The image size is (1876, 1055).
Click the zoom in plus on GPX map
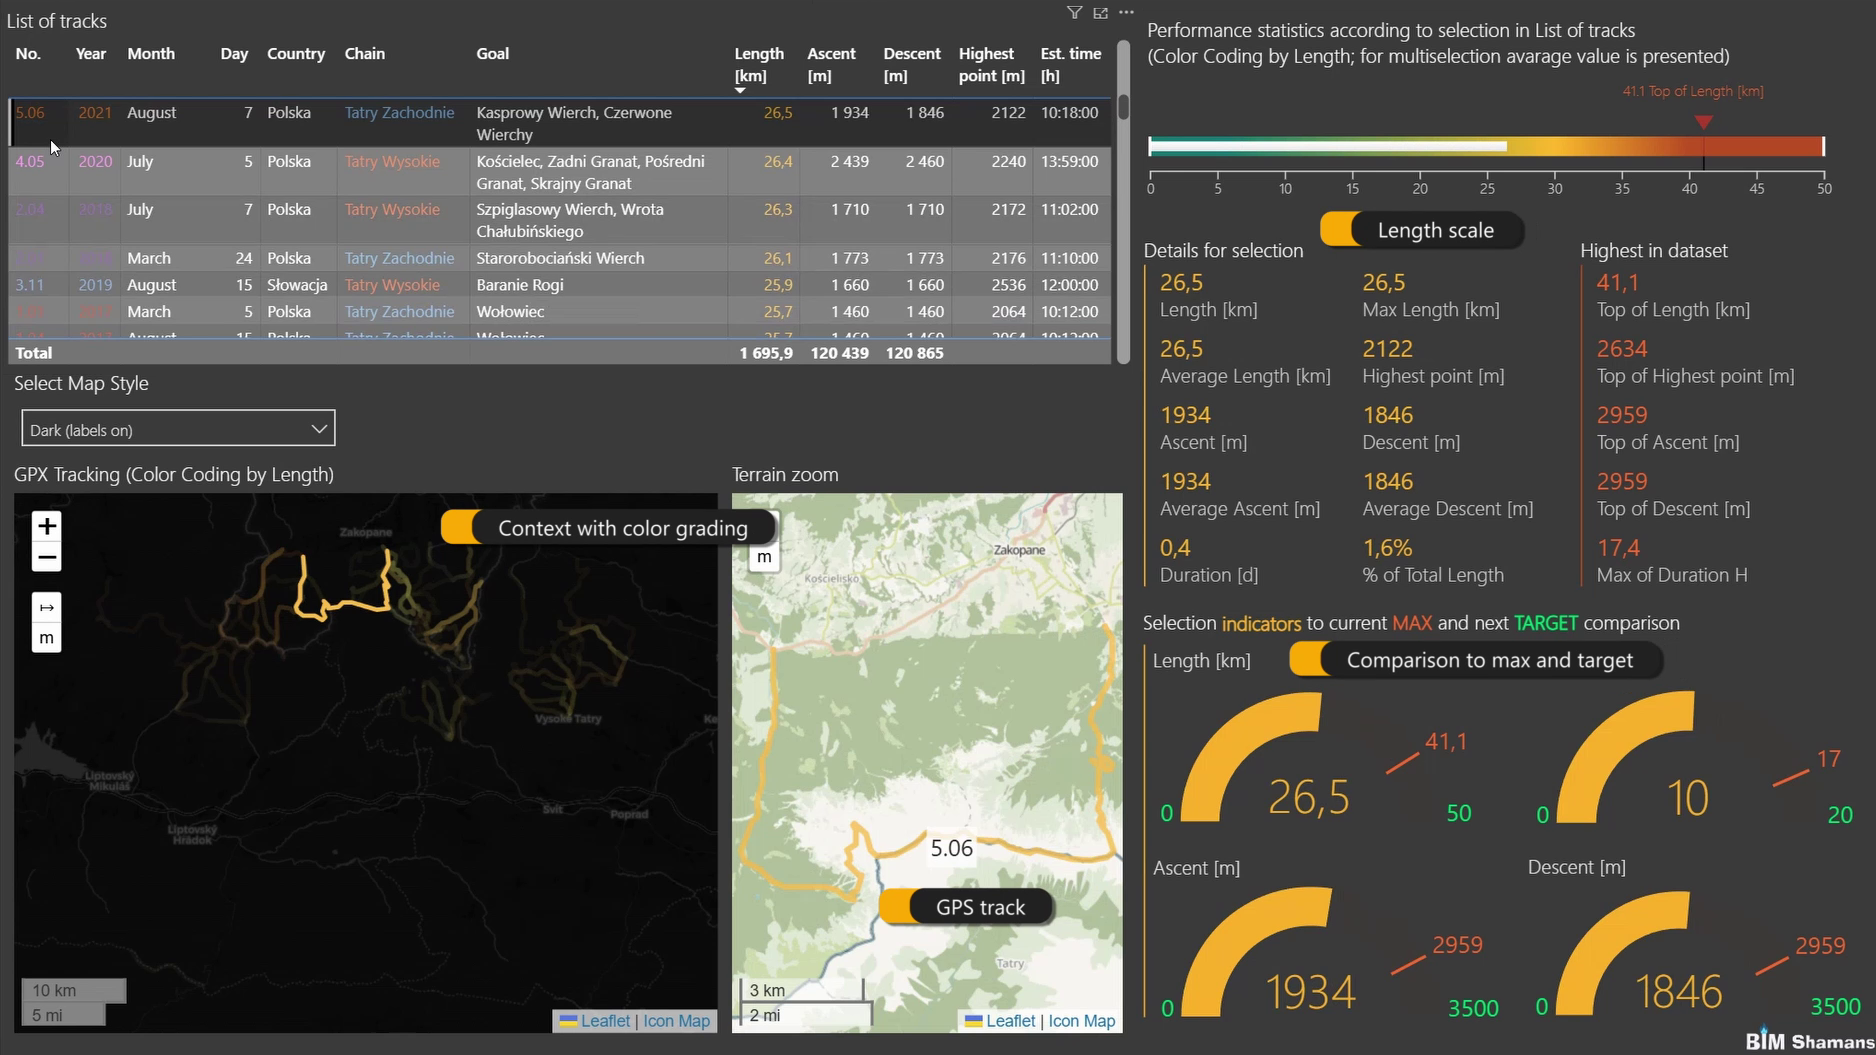click(45, 525)
